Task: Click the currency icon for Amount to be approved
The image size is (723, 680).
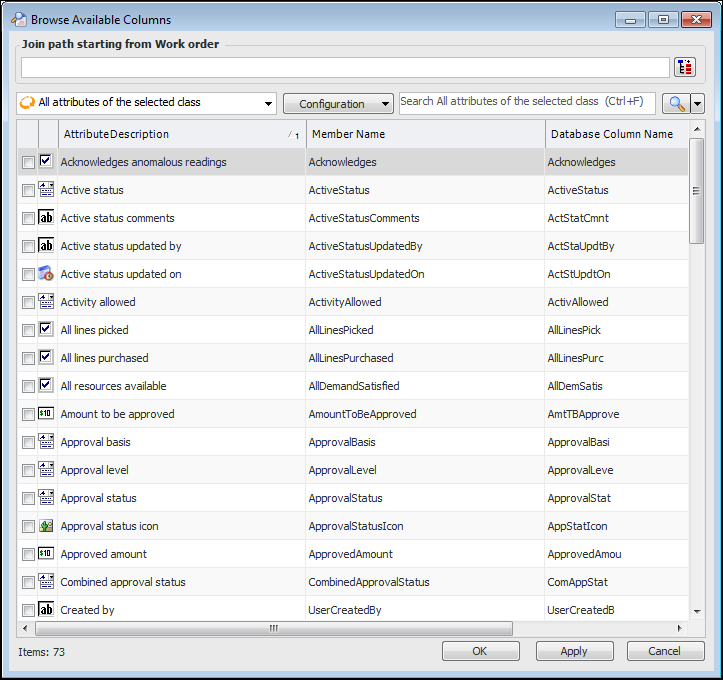Action: (46, 414)
